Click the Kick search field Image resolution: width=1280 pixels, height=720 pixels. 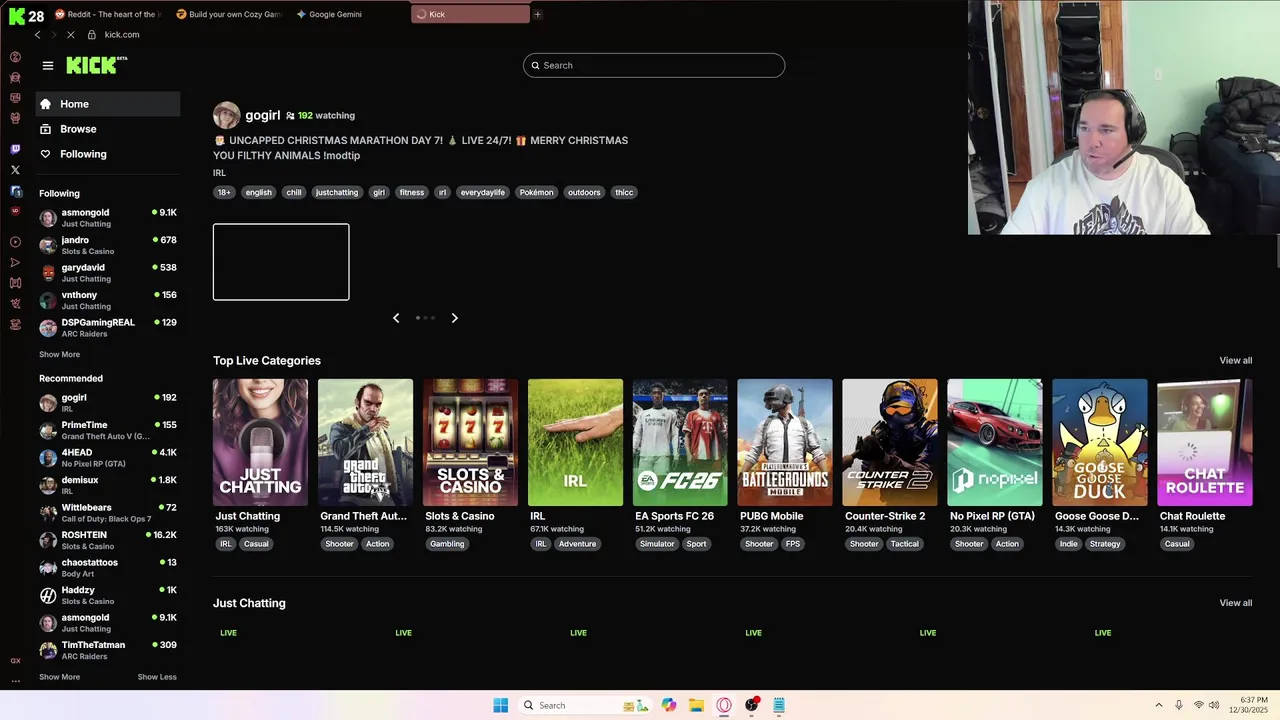(654, 65)
